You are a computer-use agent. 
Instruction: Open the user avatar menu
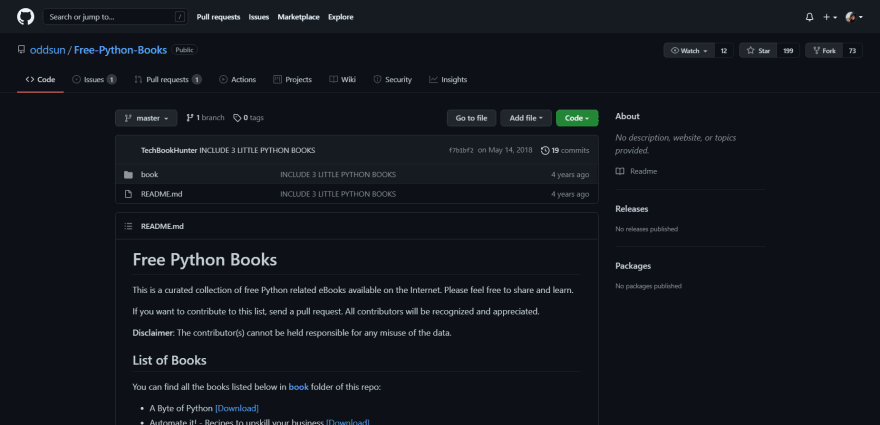click(854, 17)
